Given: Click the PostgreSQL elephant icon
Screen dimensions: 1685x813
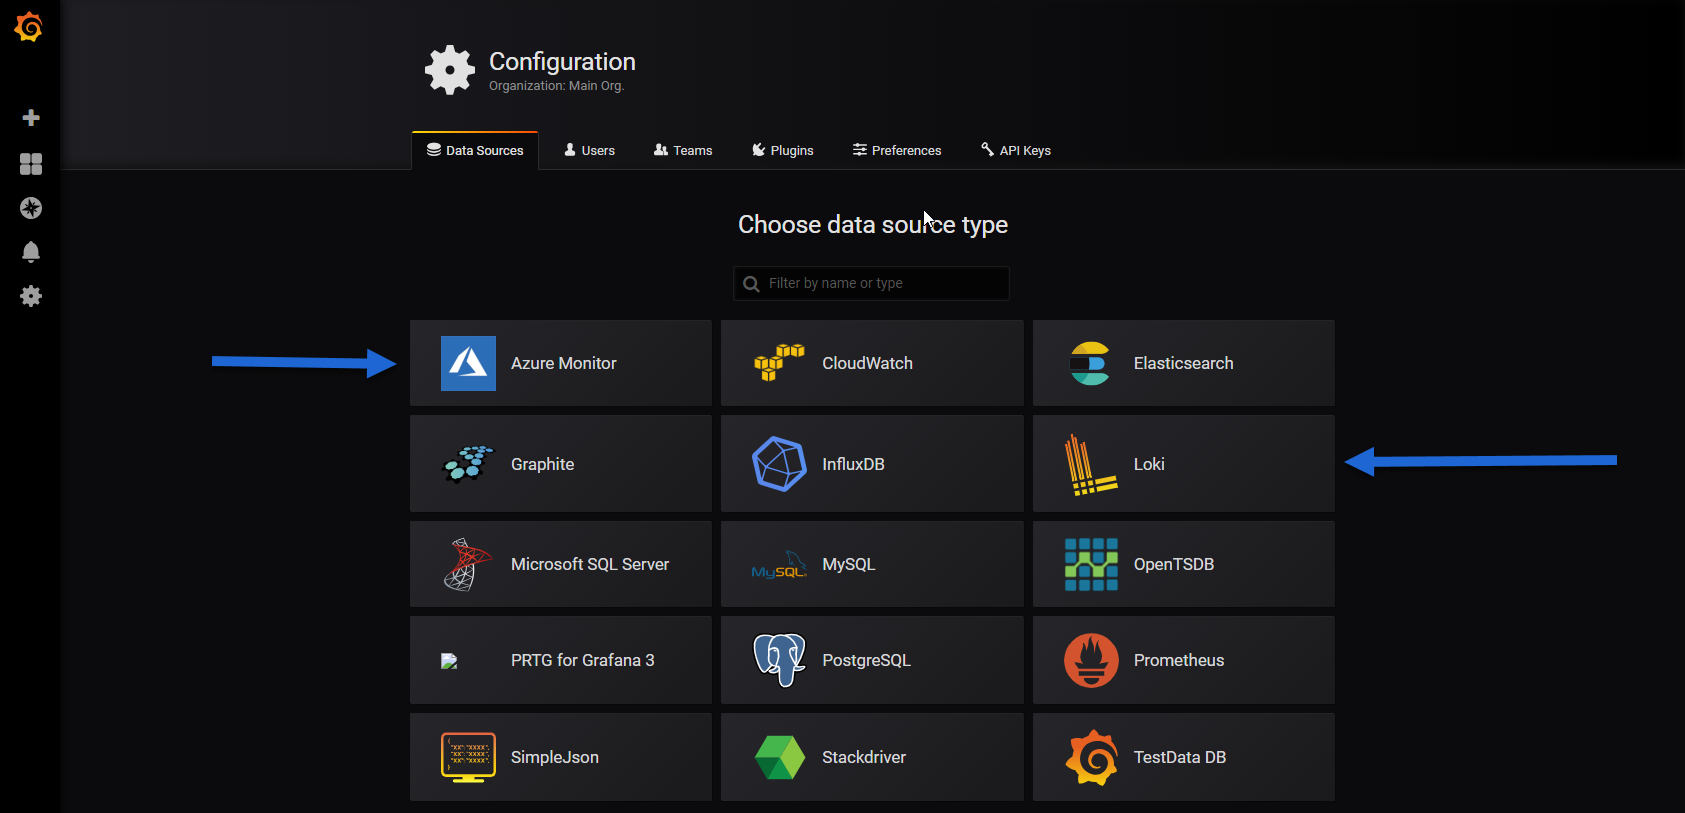Looking at the screenshot, I should [x=779, y=660].
